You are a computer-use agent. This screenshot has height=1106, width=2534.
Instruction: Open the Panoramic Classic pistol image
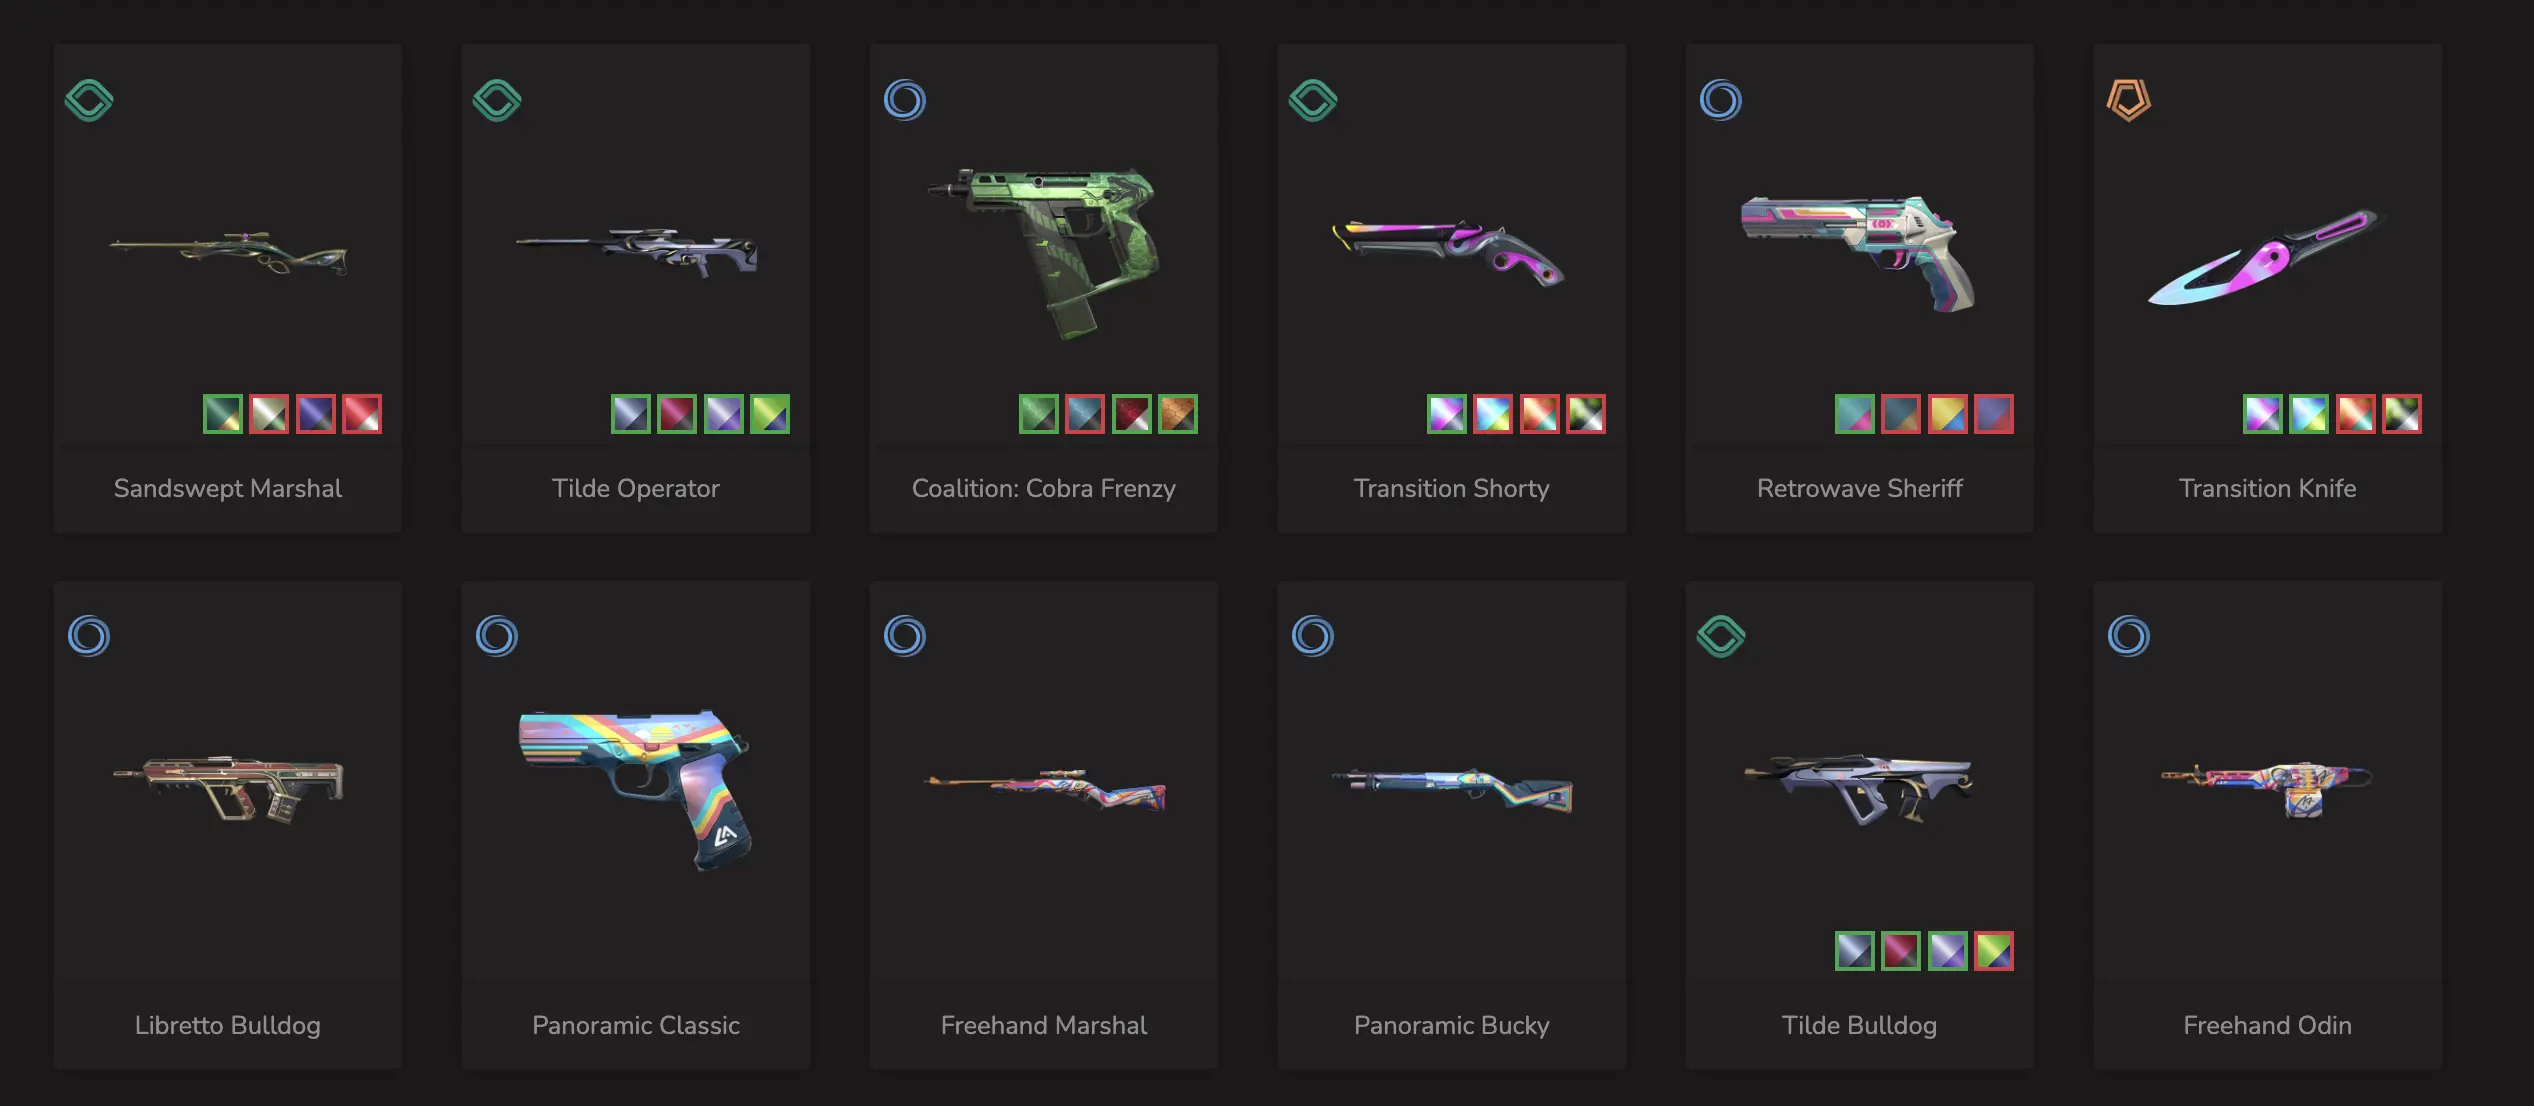635,789
